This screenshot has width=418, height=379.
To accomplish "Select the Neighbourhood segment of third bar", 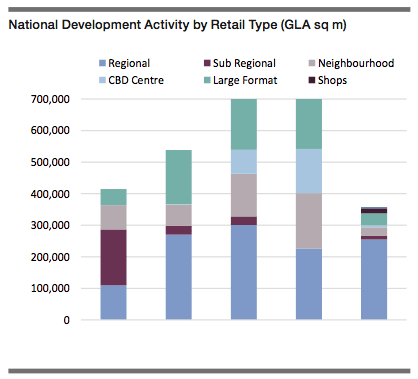I will click(x=244, y=195).
